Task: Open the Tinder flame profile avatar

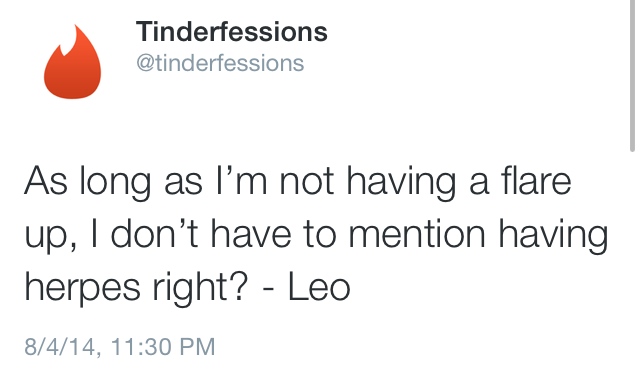Action: [x=73, y=62]
